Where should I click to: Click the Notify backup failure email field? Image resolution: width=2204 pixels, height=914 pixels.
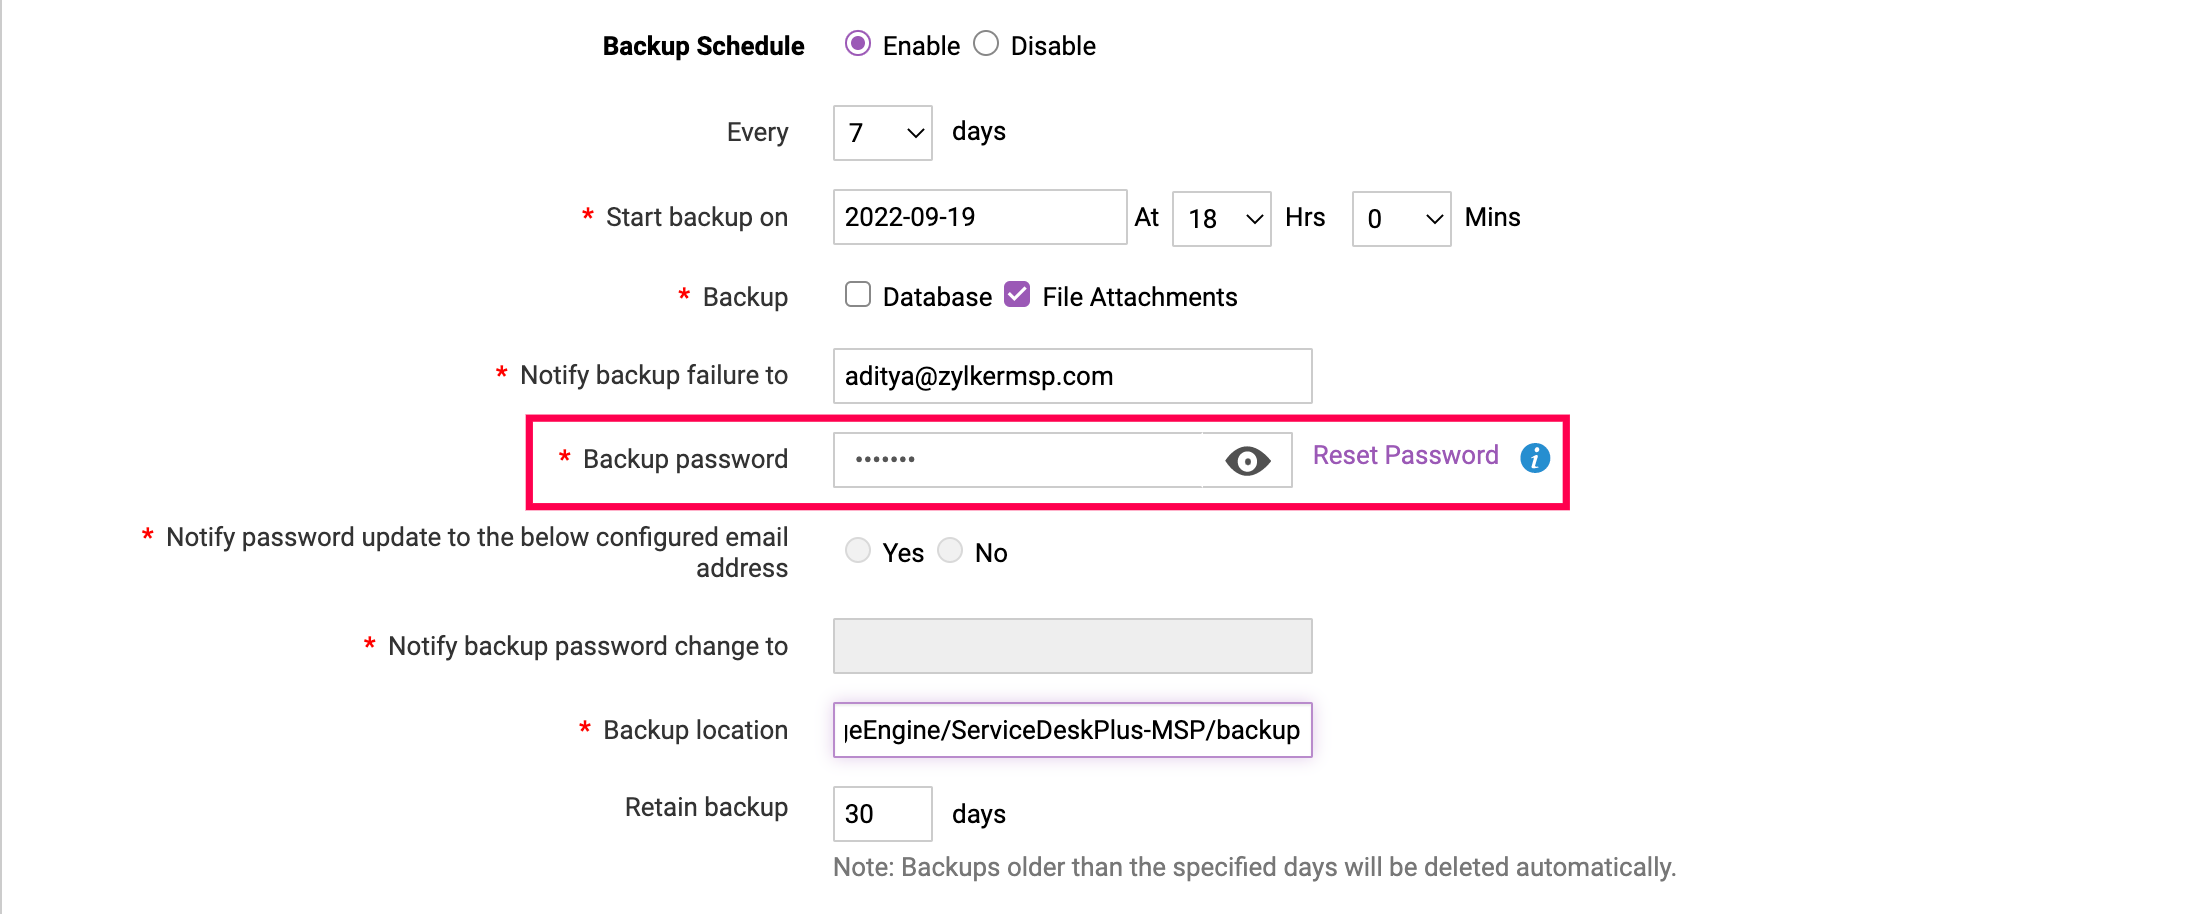(1072, 376)
